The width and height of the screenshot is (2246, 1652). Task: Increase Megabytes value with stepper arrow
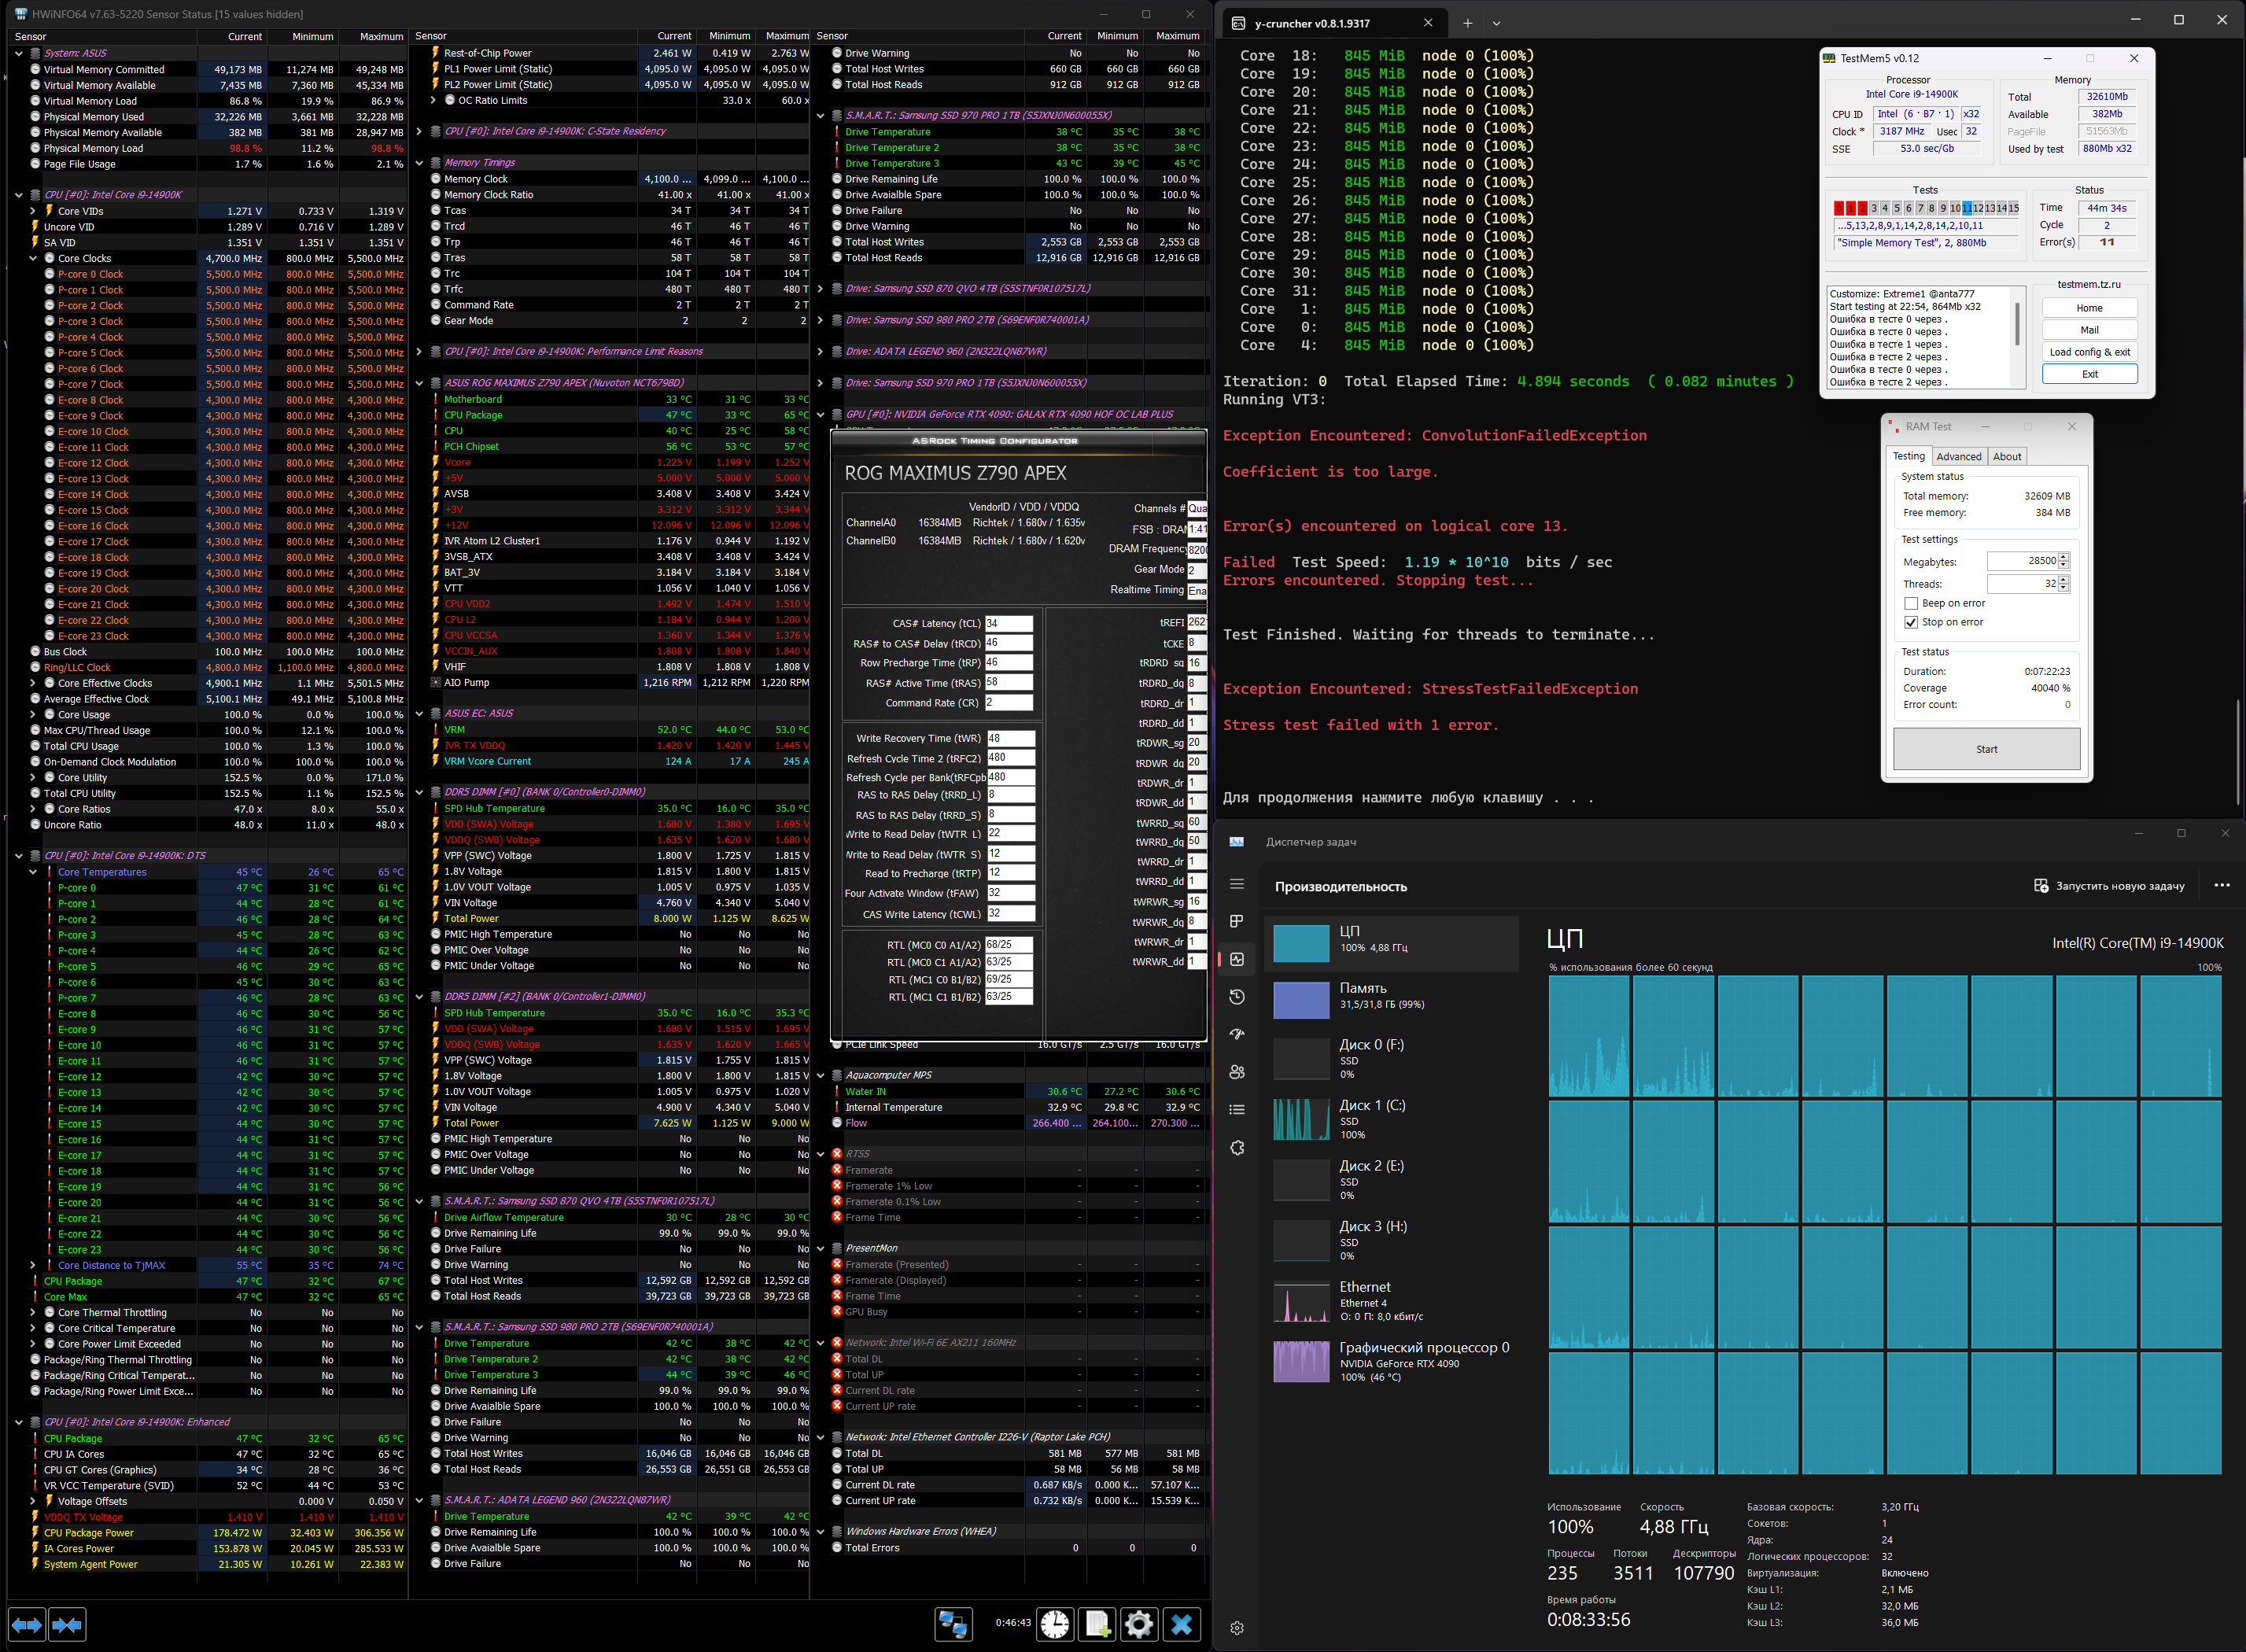point(2064,557)
